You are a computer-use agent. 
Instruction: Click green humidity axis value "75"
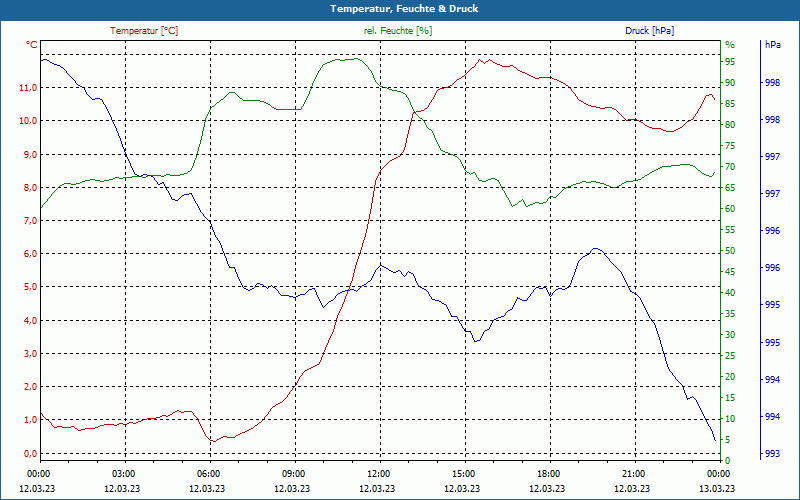click(x=730, y=146)
